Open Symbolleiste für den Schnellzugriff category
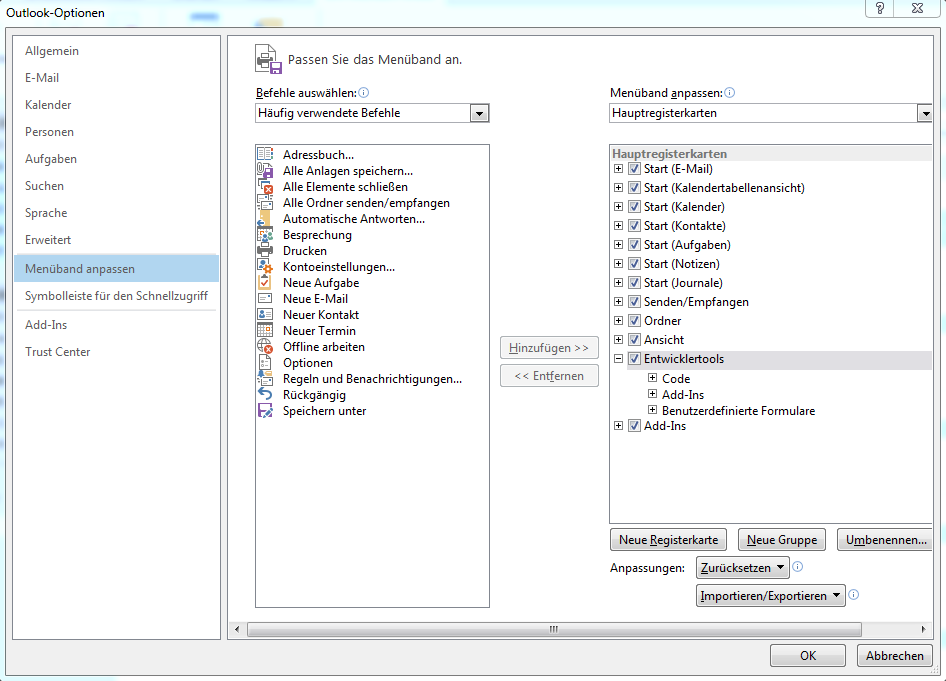 pyautogui.click(x=116, y=296)
